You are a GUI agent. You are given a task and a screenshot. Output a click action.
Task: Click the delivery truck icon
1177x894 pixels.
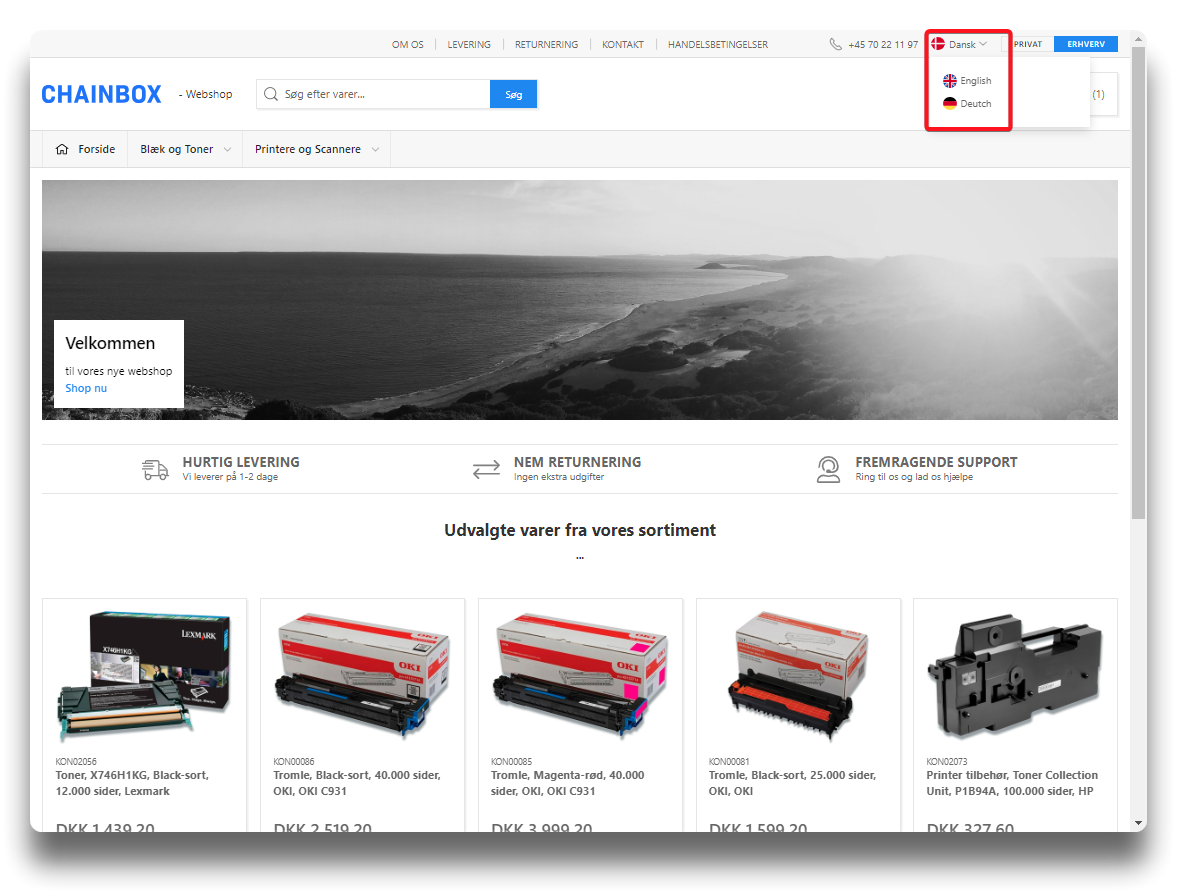[155, 469]
